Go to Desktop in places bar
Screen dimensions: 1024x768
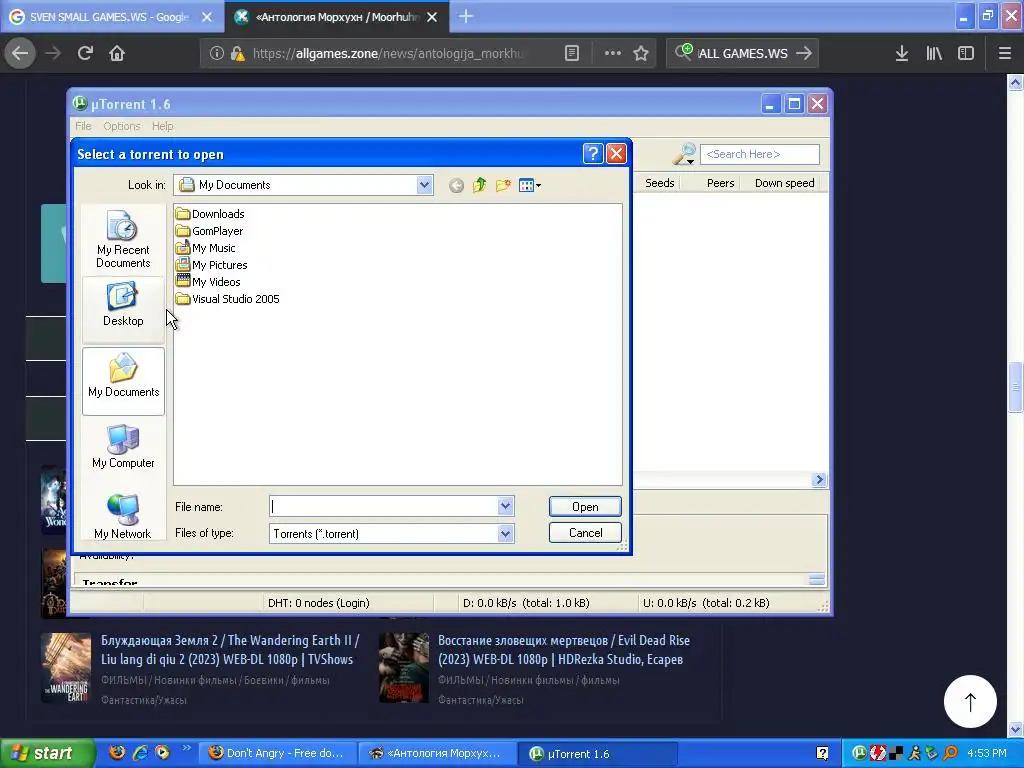pyautogui.click(x=123, y=310)
